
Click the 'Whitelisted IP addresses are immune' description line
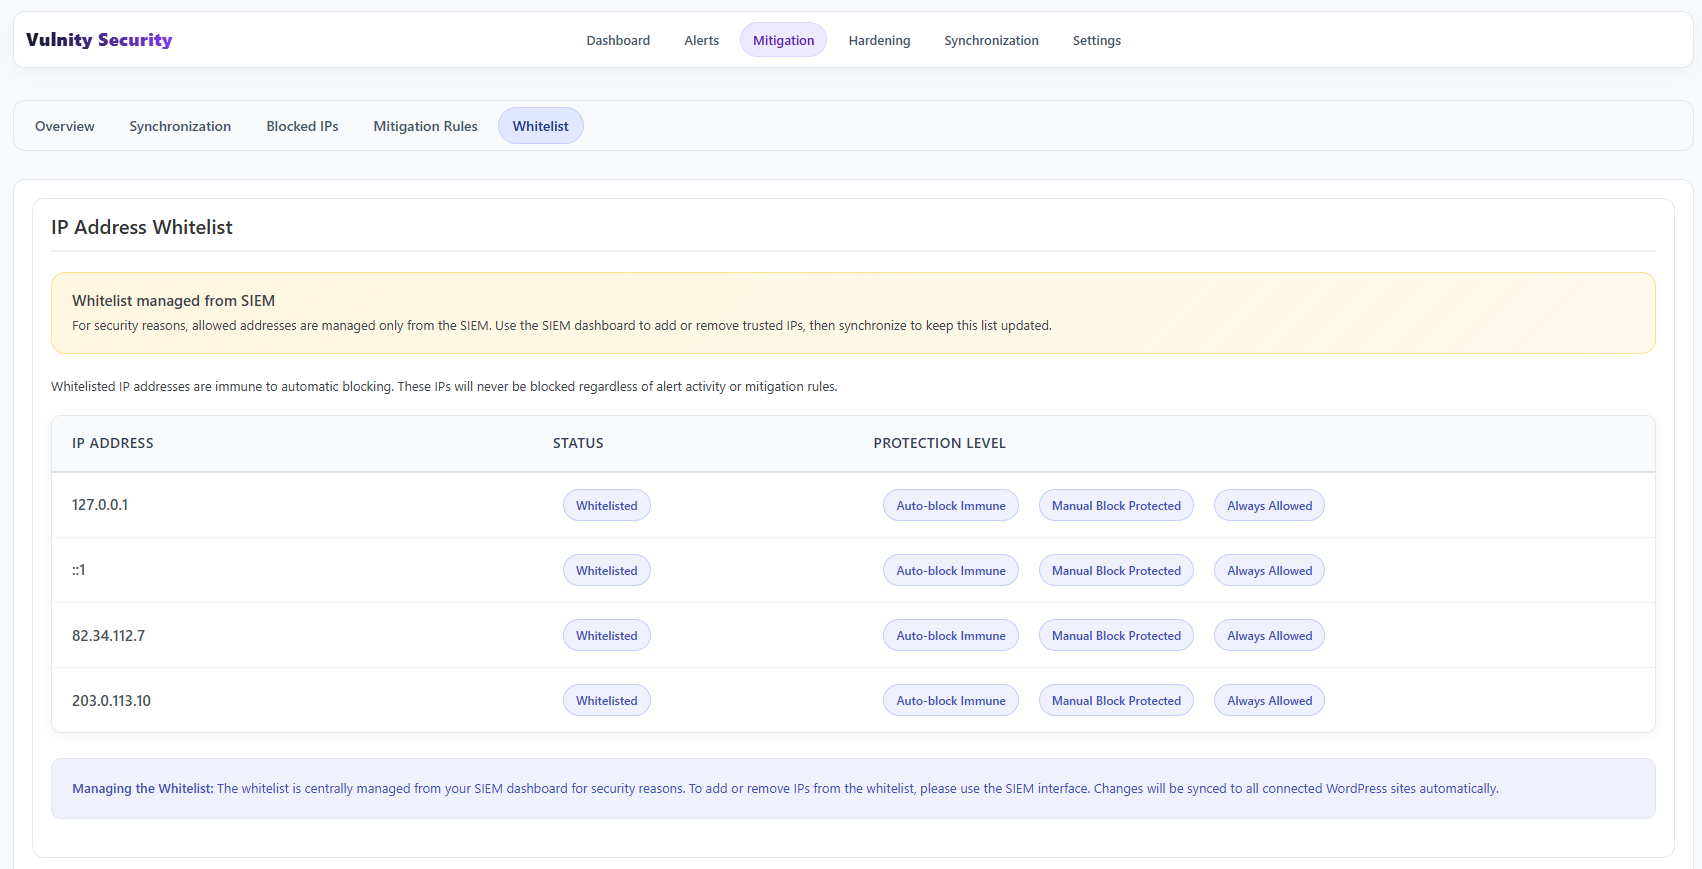coord(444,386)
